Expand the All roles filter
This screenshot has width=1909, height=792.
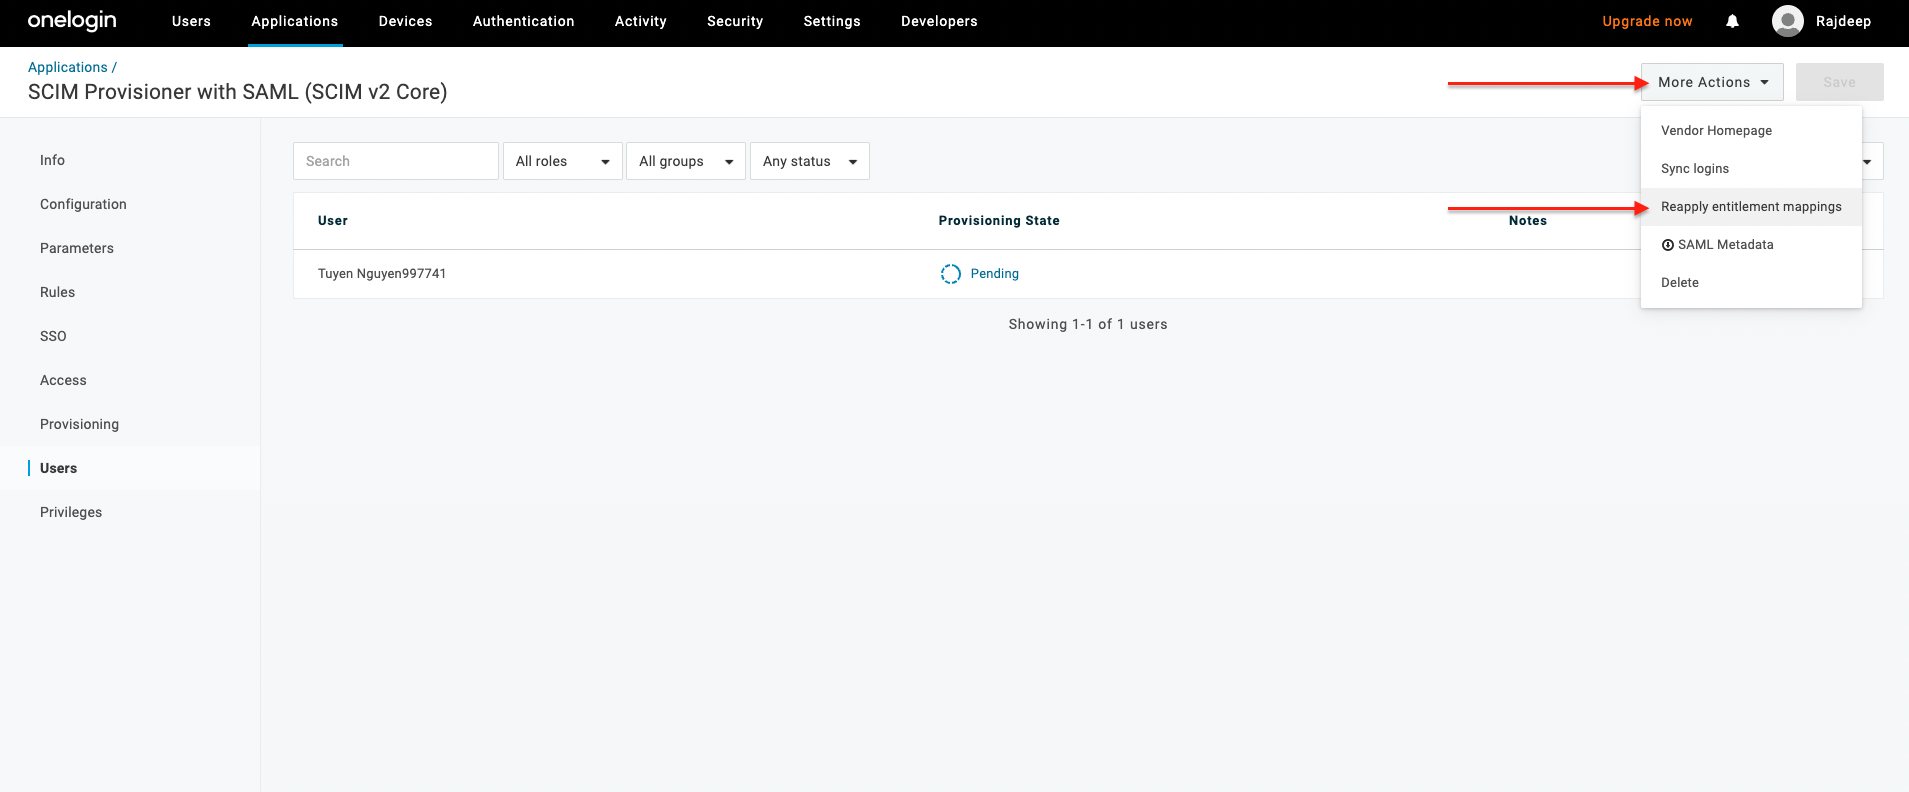[x=562, y=161]
